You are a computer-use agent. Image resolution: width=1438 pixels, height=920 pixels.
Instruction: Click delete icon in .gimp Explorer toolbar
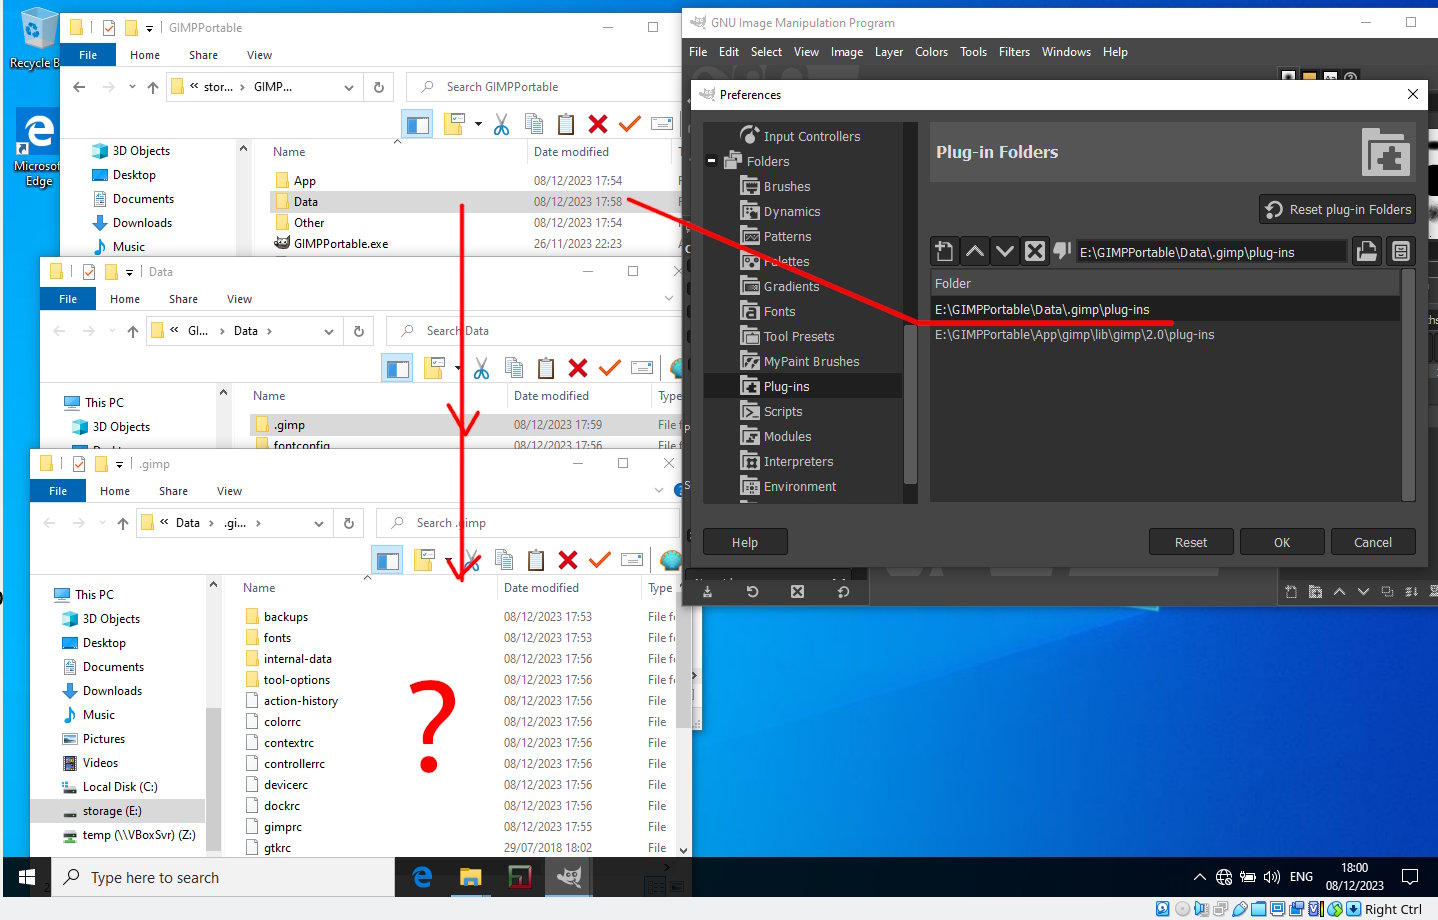pos(568,560)
